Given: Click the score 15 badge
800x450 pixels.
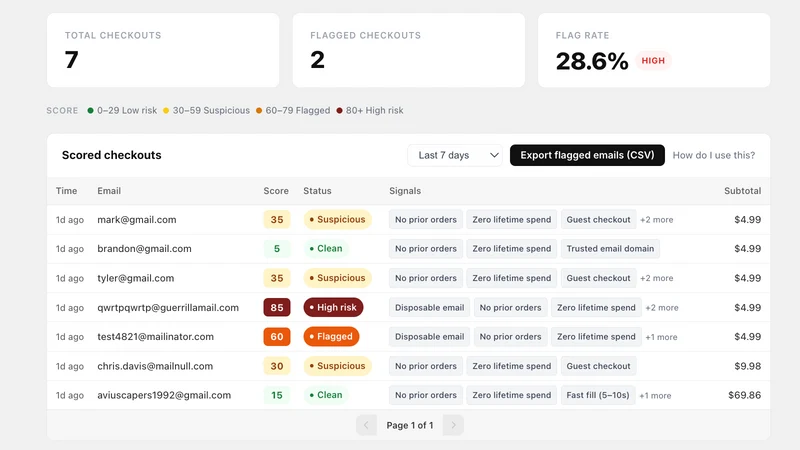Looking at the screenshot, I should pos(277,395).
